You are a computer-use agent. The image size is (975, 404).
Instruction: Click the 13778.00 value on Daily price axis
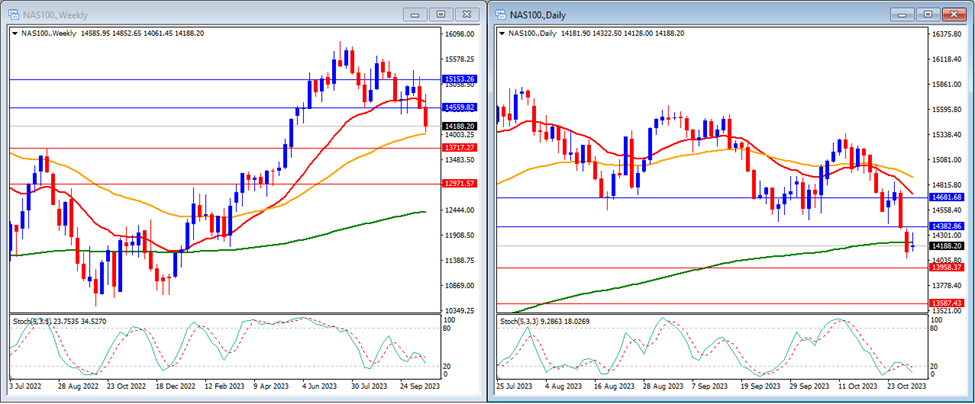[947, 285]
